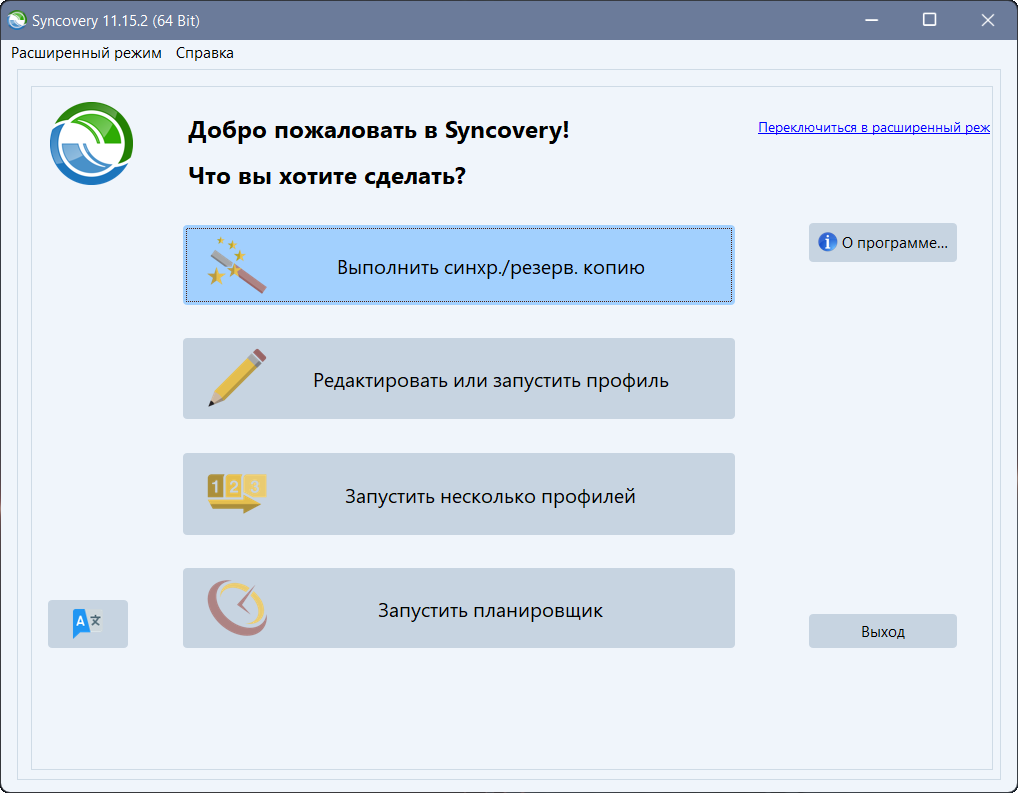The width and height of the screenshot is (1018, 793).
Task: Click the Syncovery app icon in the title bar
Action: pyautogui.click(x=17, y=20)
